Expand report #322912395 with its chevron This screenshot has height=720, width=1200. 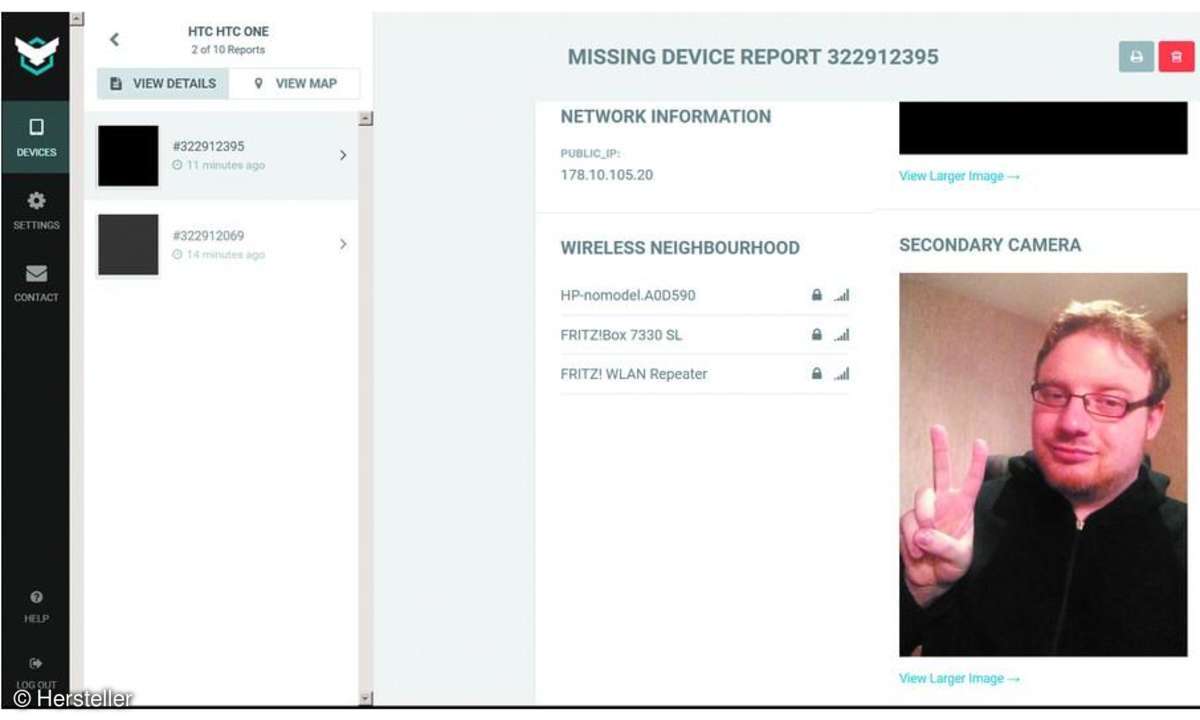coord(343,155)
